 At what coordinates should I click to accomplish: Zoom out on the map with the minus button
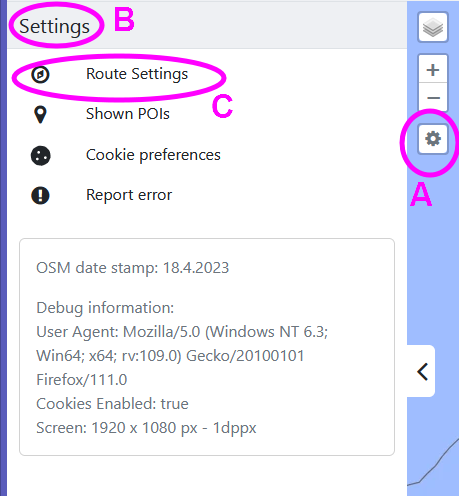coord(433,98)
